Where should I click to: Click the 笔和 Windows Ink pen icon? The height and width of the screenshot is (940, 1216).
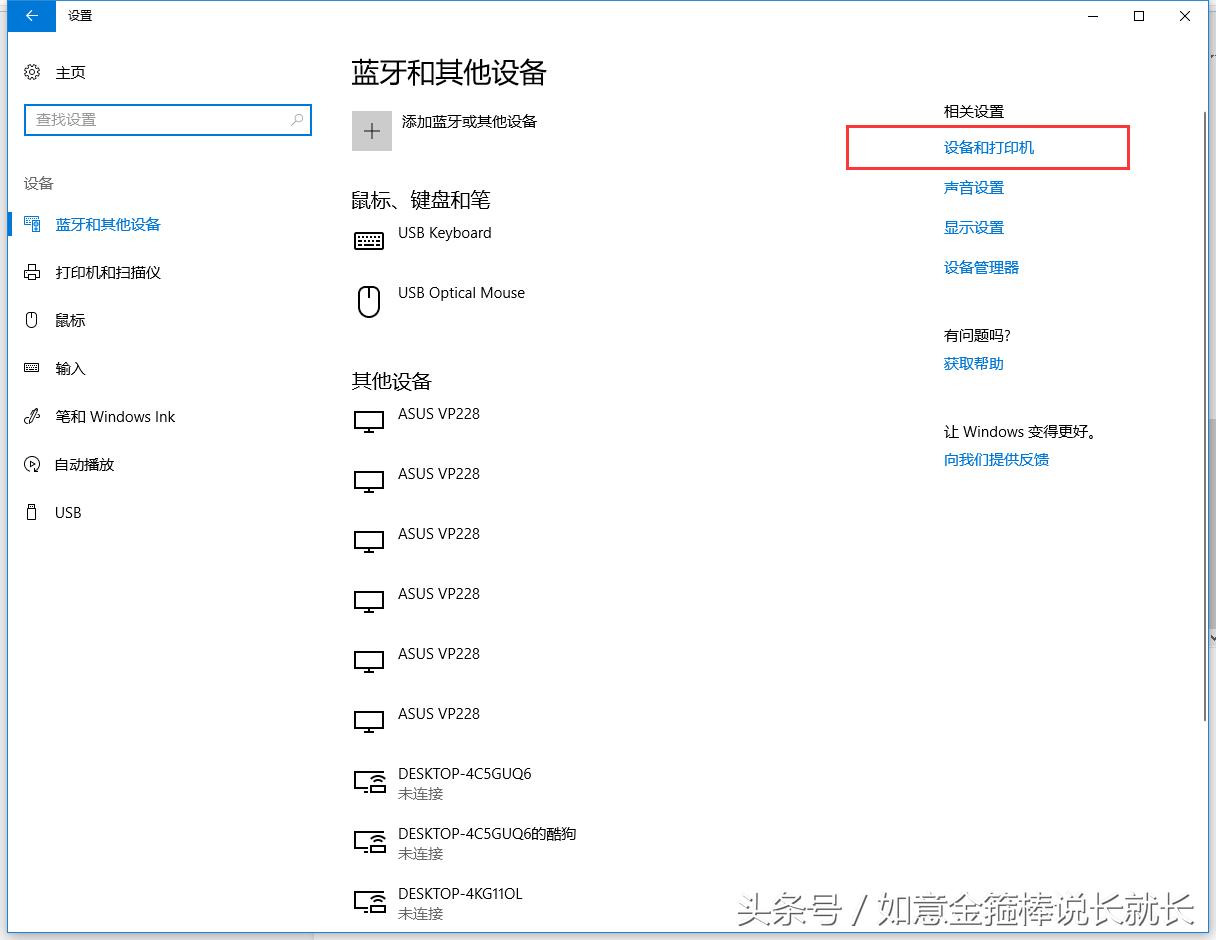tap(31, 416)
